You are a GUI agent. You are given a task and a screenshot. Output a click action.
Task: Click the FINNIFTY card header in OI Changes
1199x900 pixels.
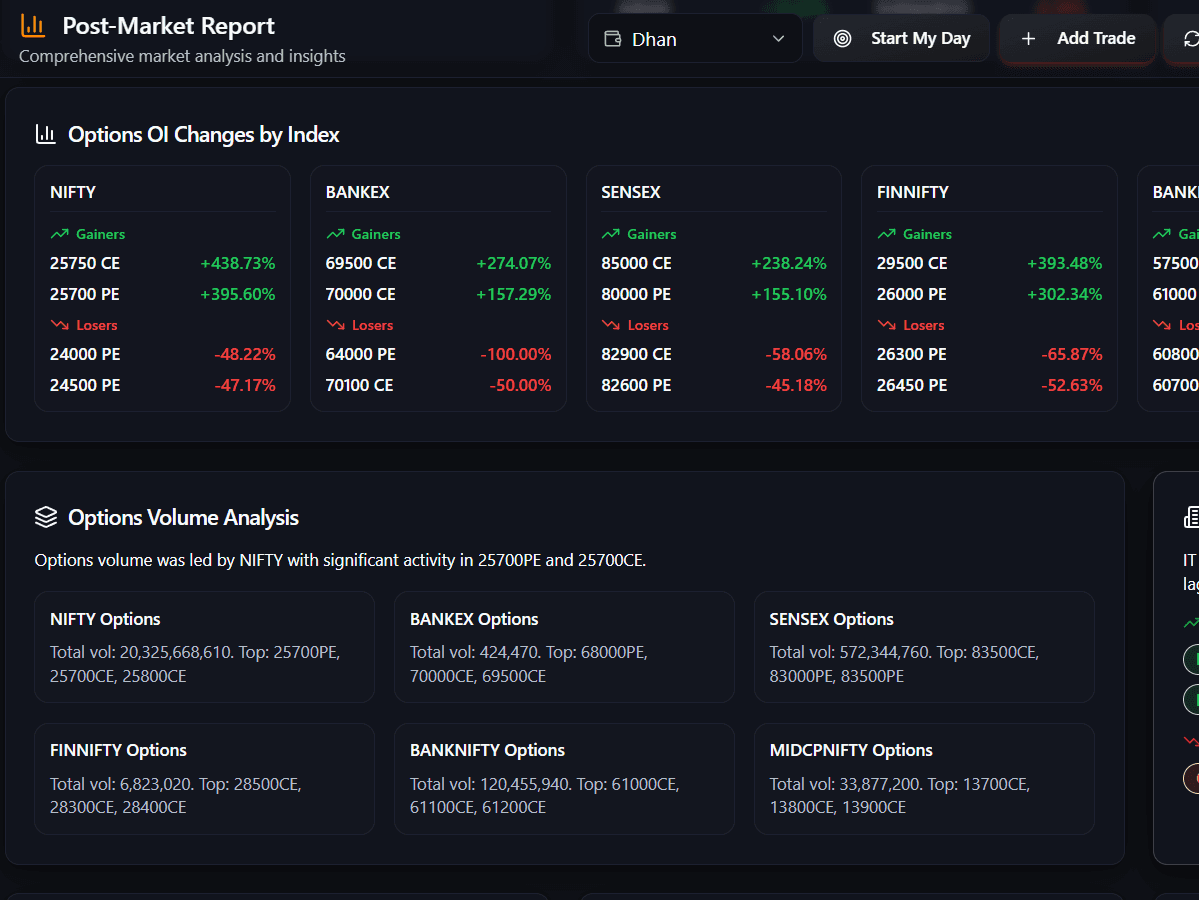[911, 191]
